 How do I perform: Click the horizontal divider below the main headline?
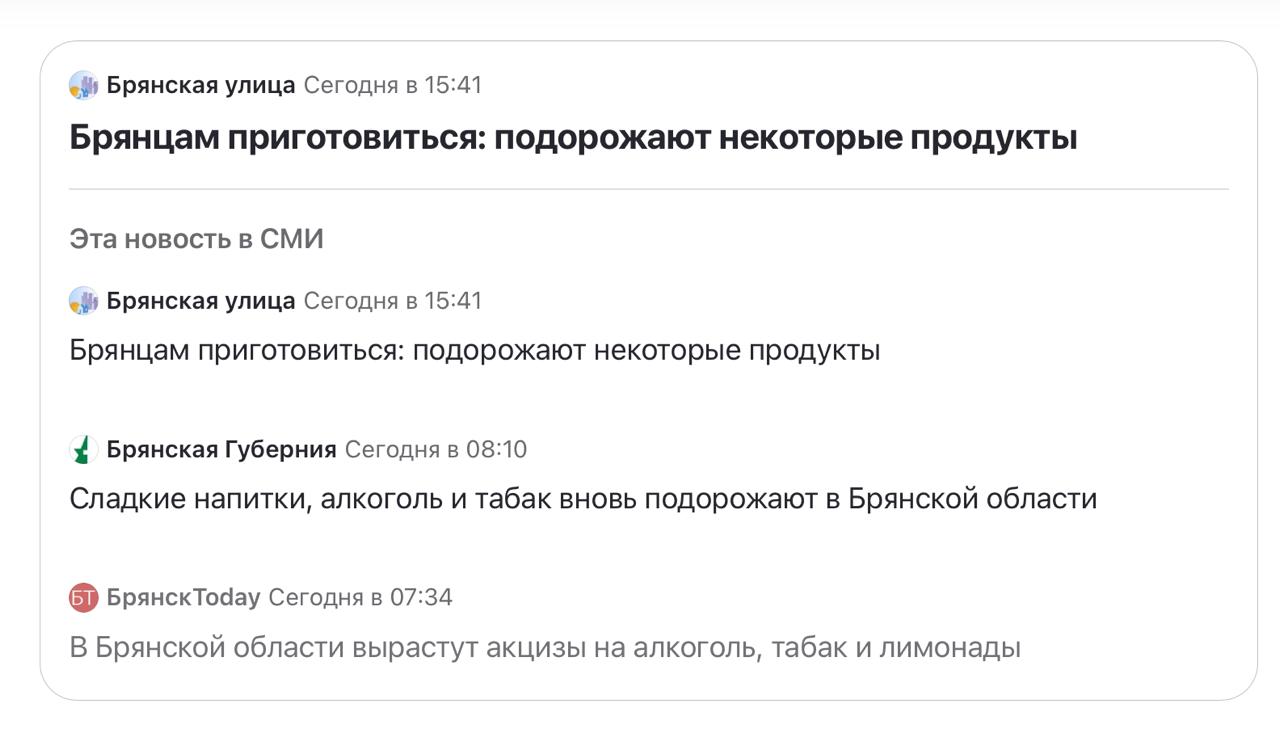(x=648, y=189)
